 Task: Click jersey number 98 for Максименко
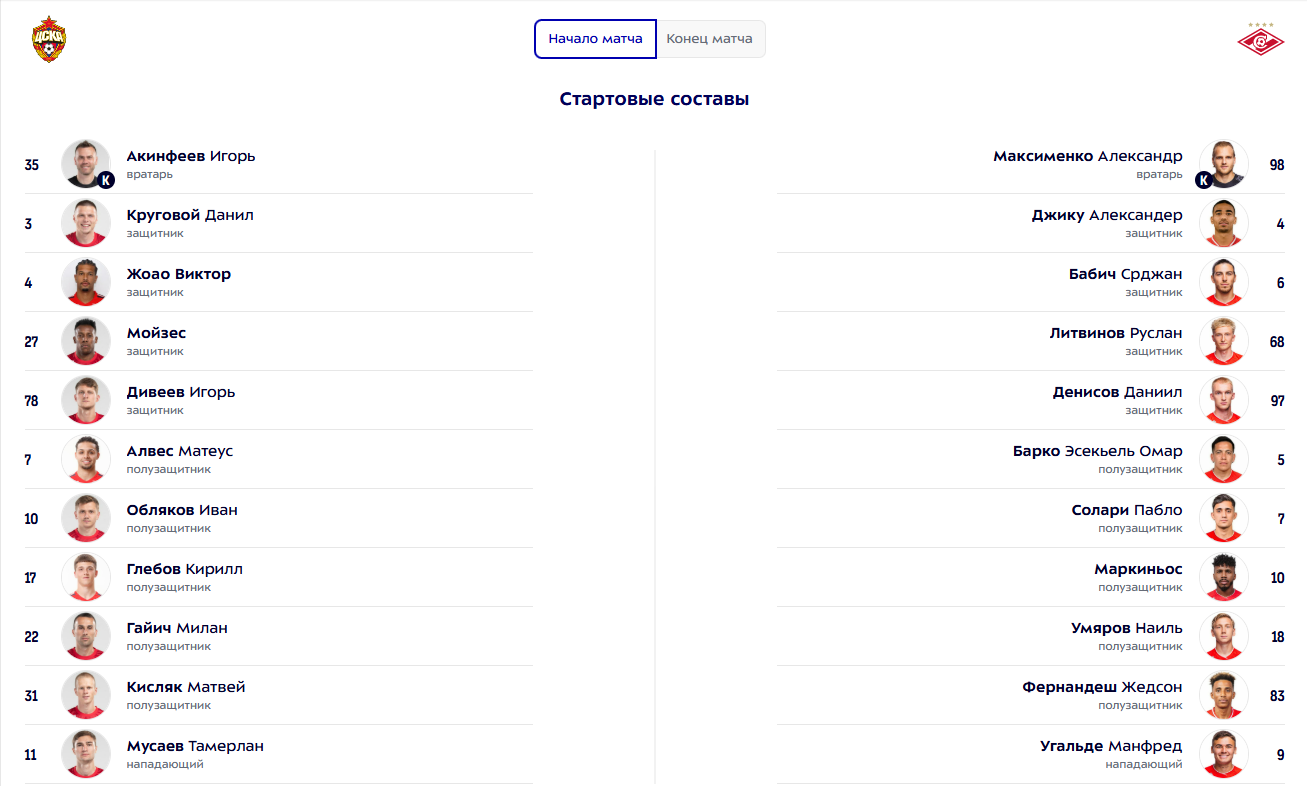[1276, 165]
